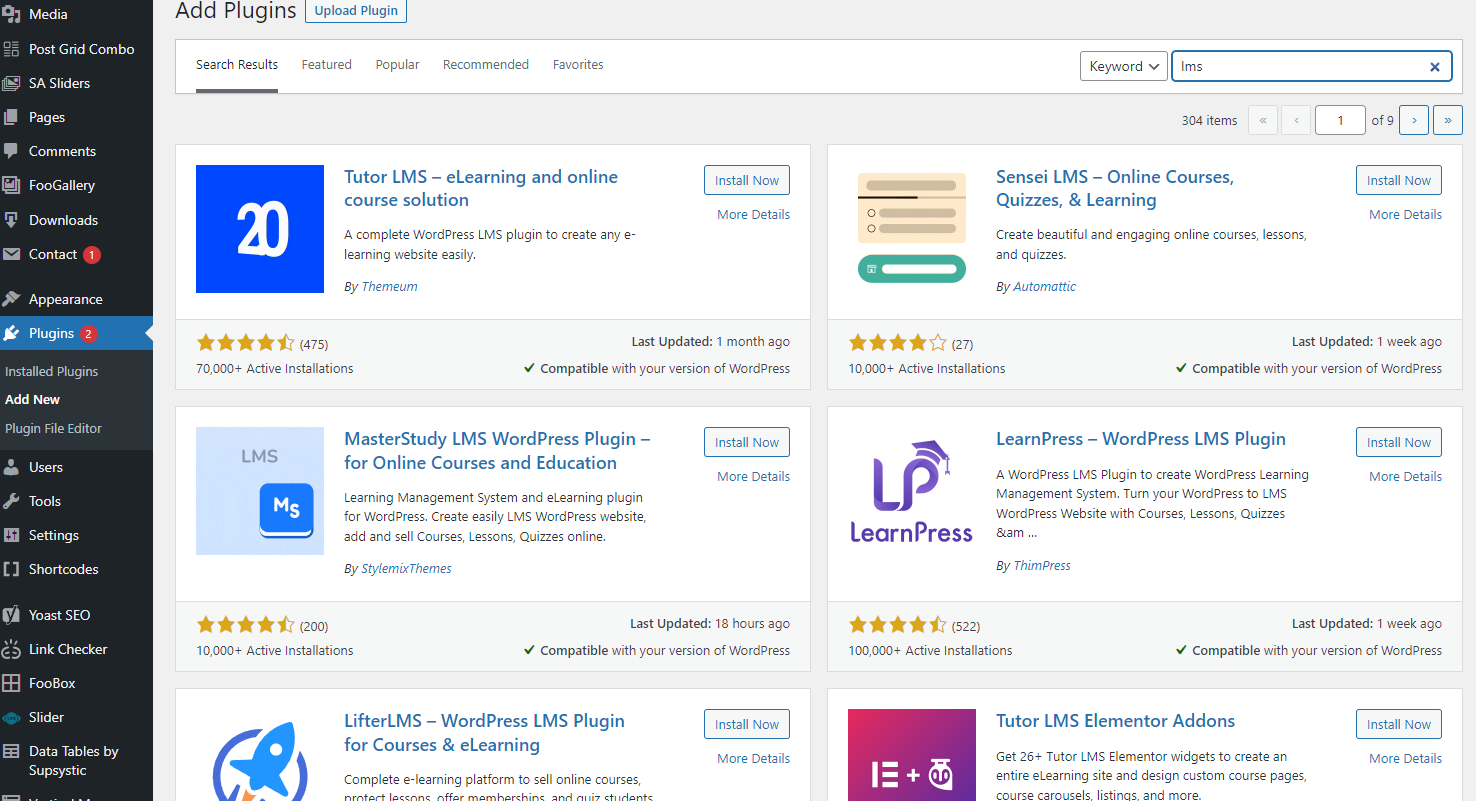View More Details for Tutor LMS
The image size is (1476, 801).
click(x=754, y=215)
